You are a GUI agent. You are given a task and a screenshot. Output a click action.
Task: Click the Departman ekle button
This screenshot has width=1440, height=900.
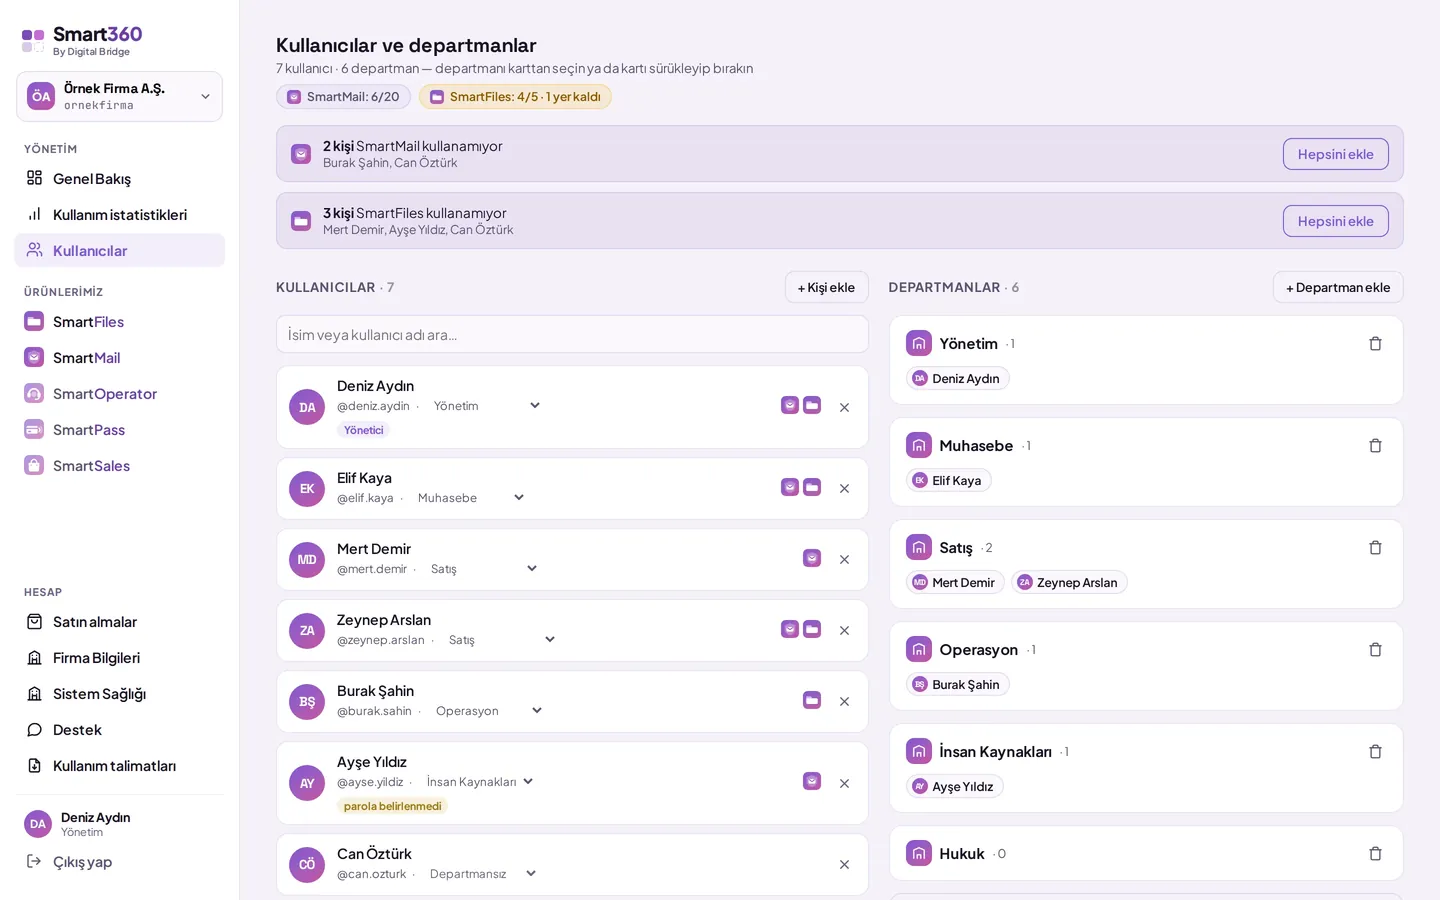(x=1338, y=287)
